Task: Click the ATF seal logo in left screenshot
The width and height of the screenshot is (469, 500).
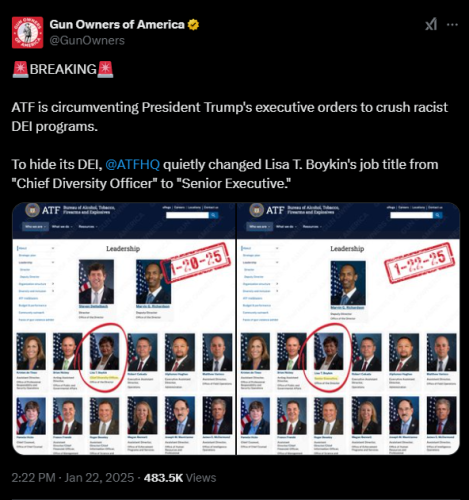Action: tap(32, 210)
